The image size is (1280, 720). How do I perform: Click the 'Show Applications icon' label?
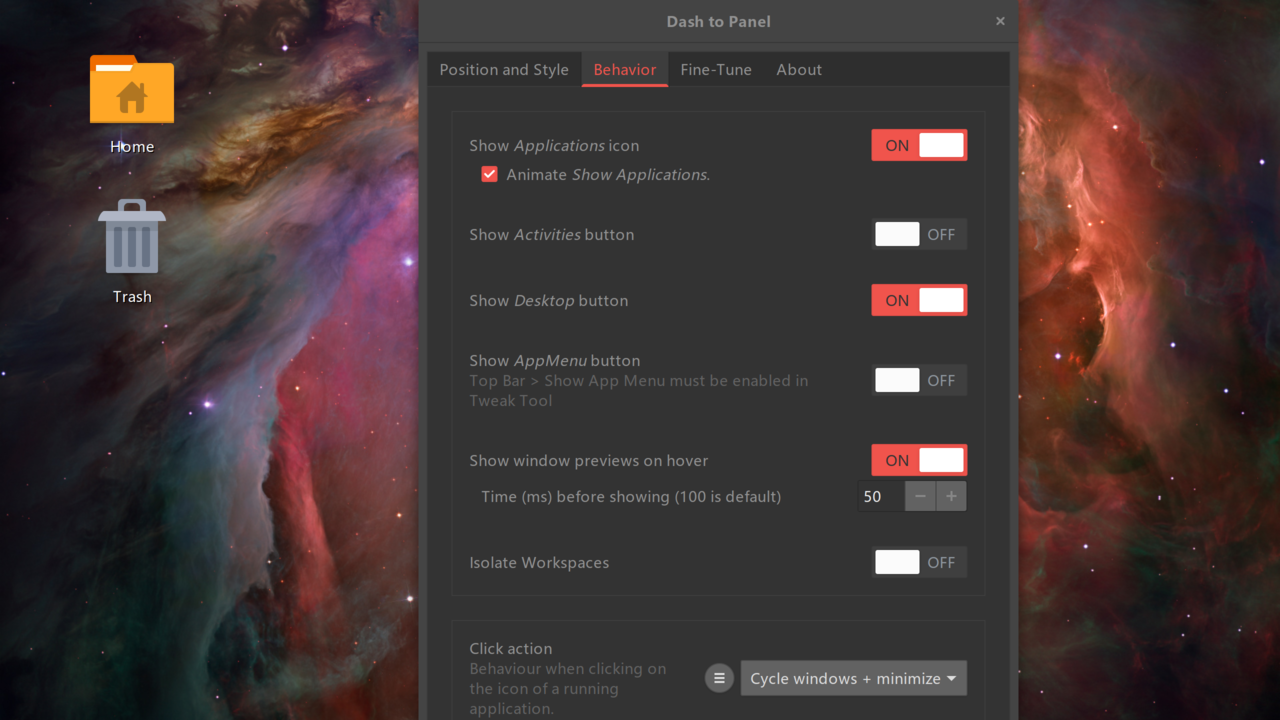click(554, 145)
